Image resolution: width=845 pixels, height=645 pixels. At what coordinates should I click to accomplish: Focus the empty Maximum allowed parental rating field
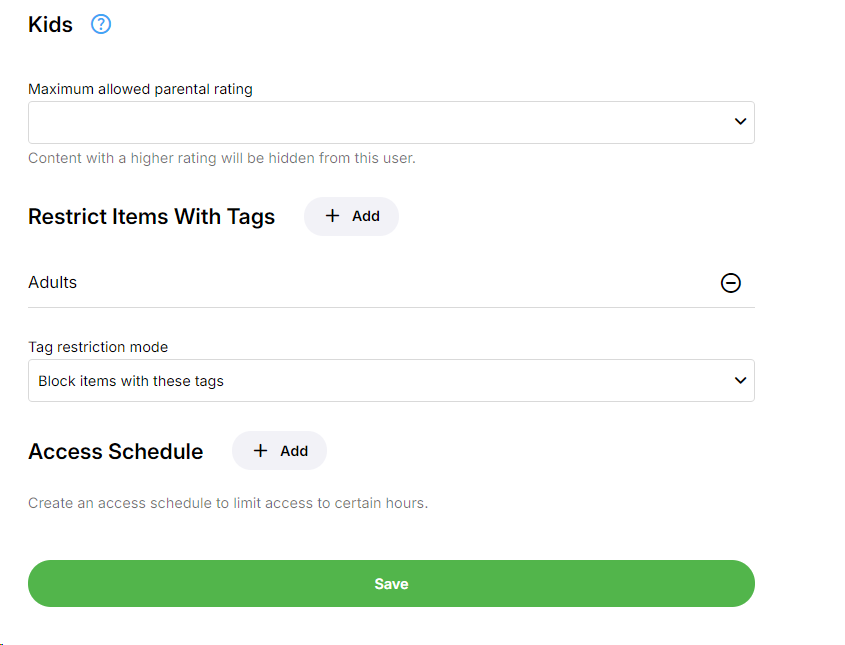pos(370,122)
